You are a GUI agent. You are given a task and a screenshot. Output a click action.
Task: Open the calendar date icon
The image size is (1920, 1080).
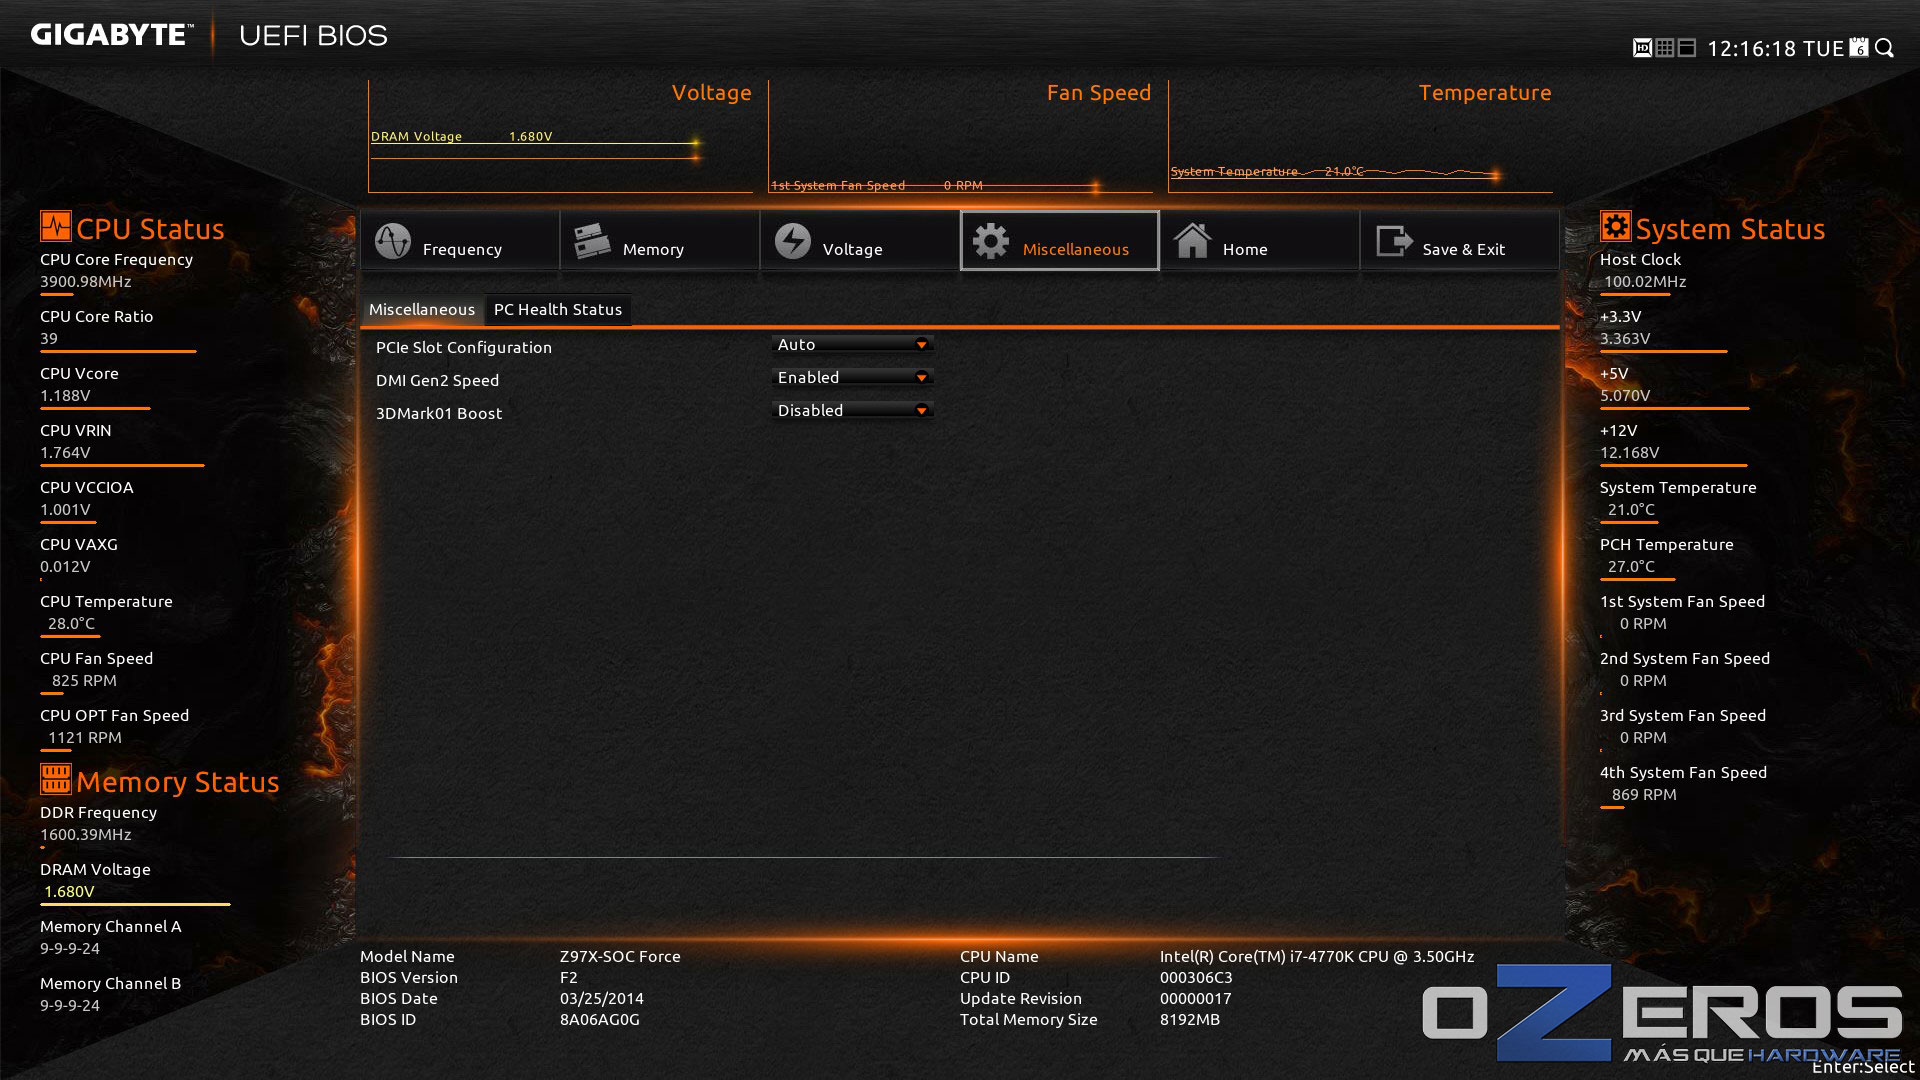point(1859,47)
